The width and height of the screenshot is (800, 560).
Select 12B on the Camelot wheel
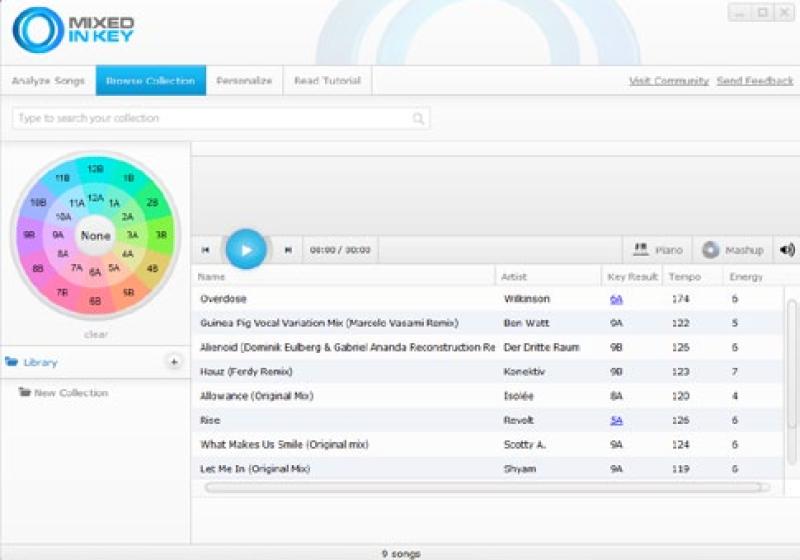tap(95, 169)
